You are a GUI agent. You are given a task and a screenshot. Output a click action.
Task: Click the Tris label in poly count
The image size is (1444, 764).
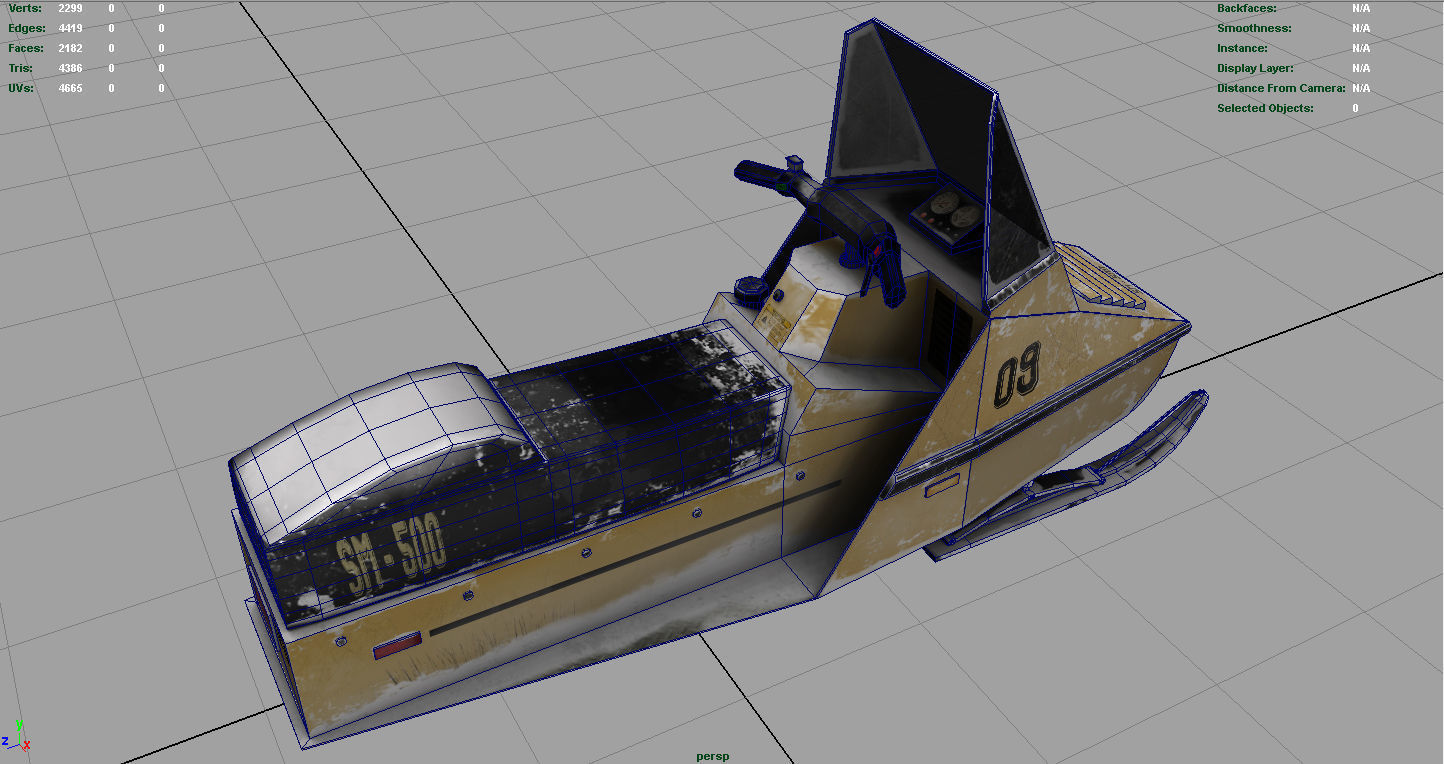pyautogui.click(x=21, y=68)
